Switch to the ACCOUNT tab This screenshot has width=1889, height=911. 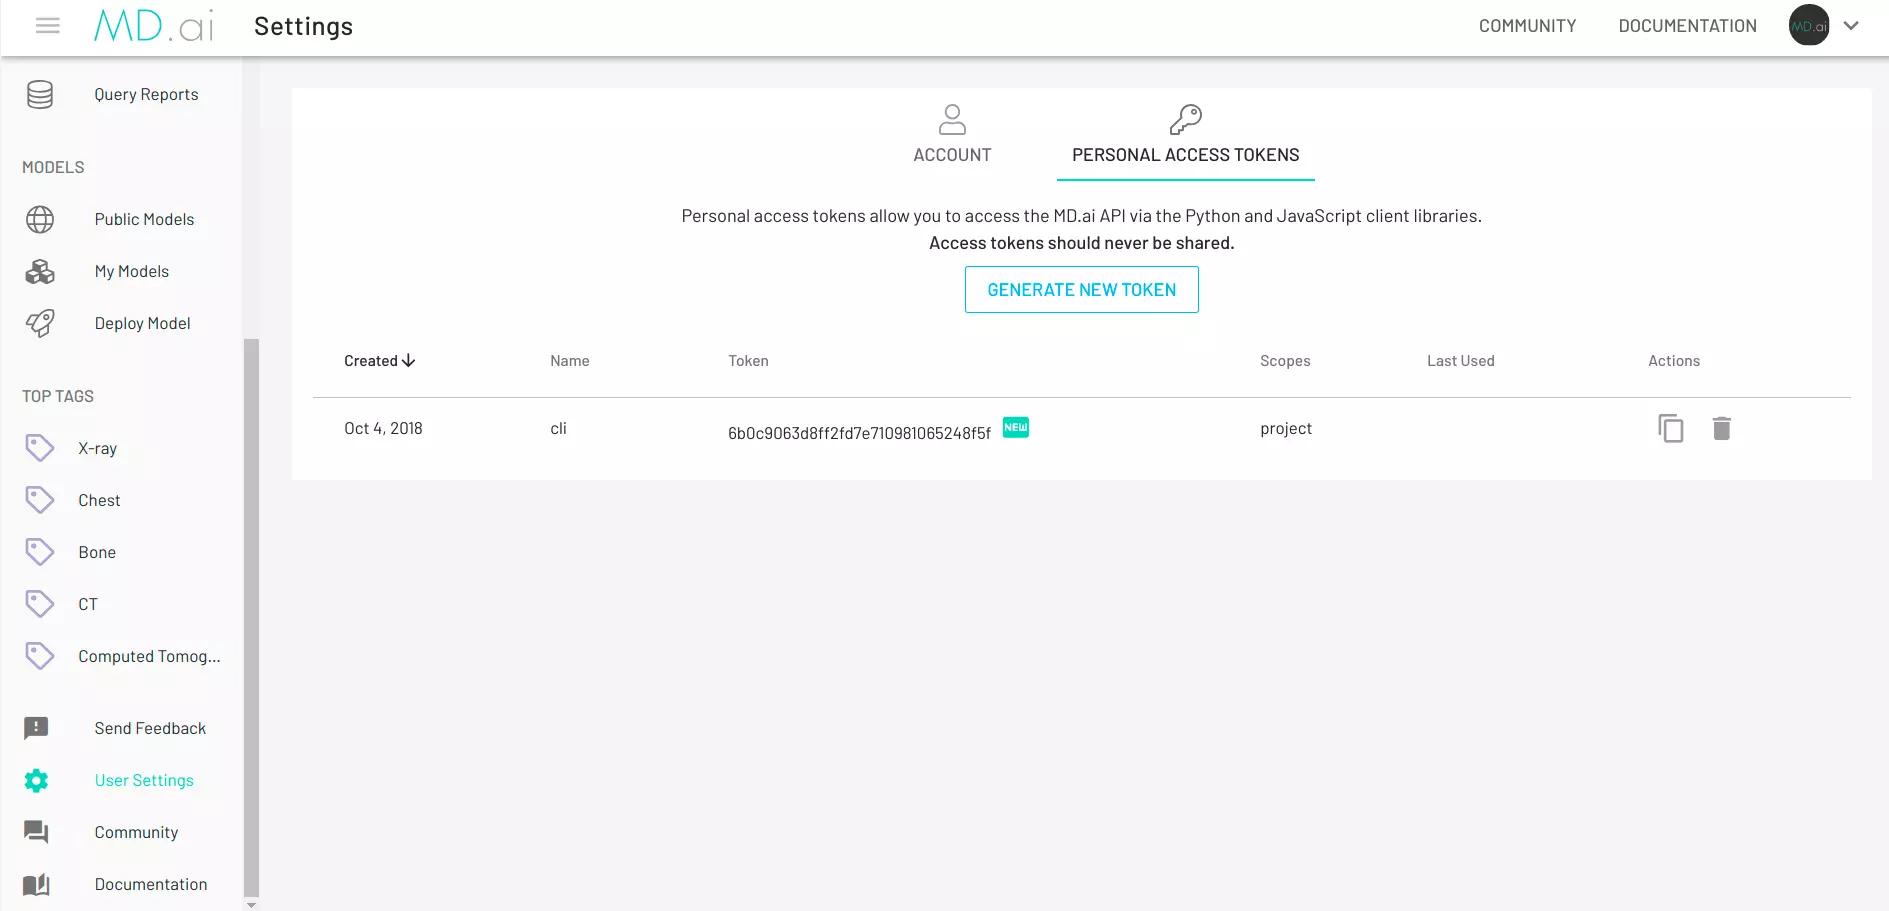tap(951, 137)
